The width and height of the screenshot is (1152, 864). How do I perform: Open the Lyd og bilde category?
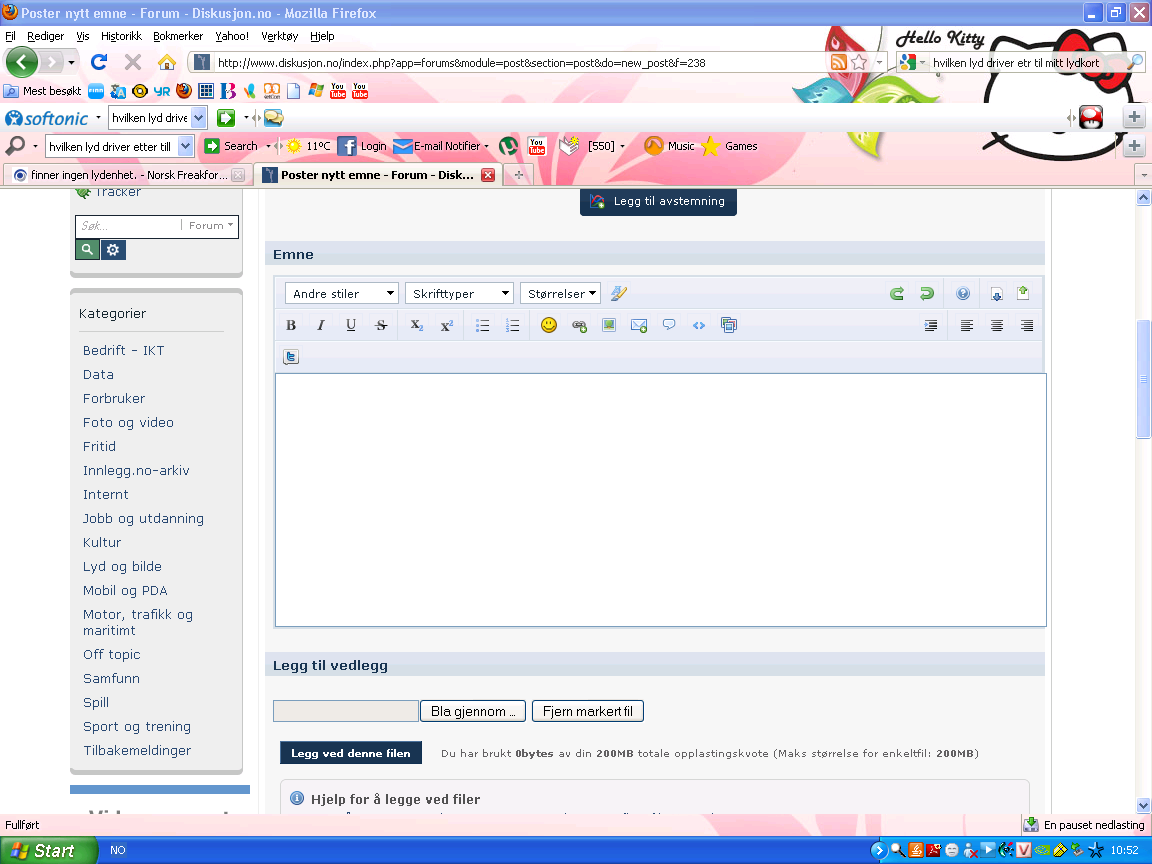[122, 566]
